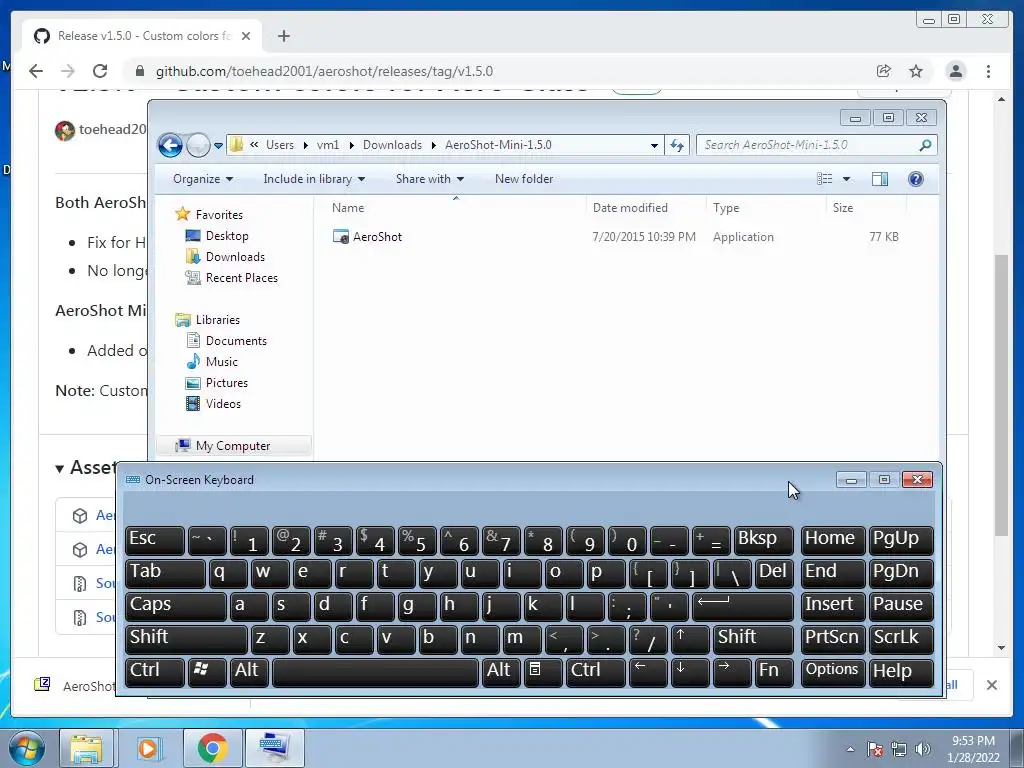Toggle left Ctrl on On-Screen Keyboard
The image size is (1024, 768).
(154, 672)
